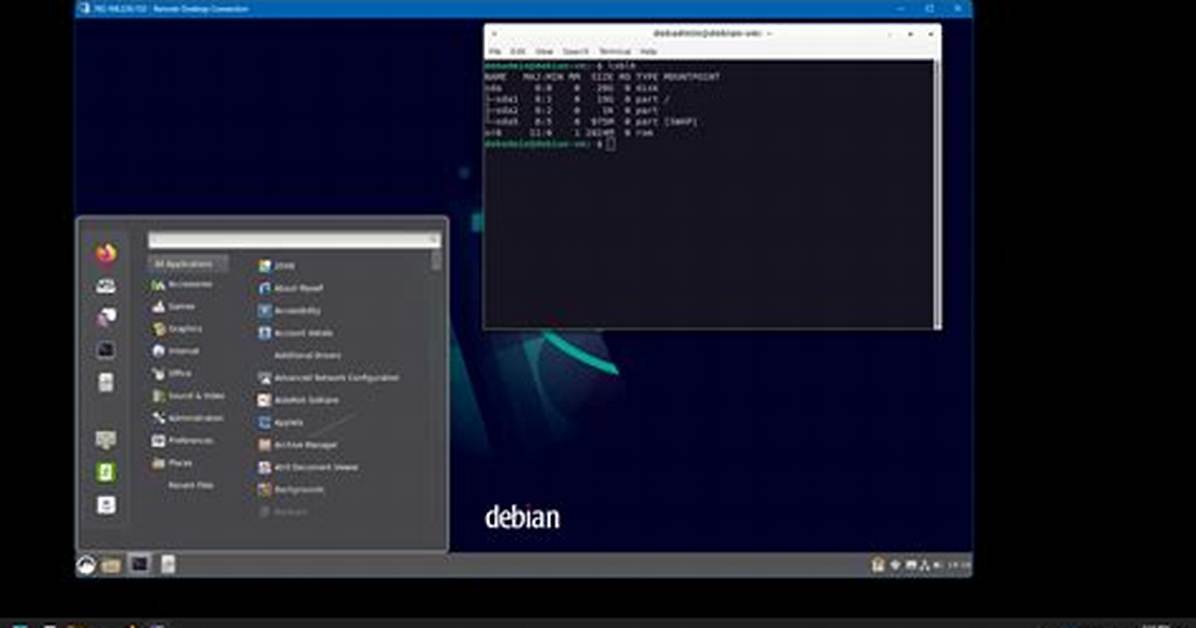Open the Sound & Video category
Screen dimensions: 1196x628
pyautogui.click(x=188, y=396)
